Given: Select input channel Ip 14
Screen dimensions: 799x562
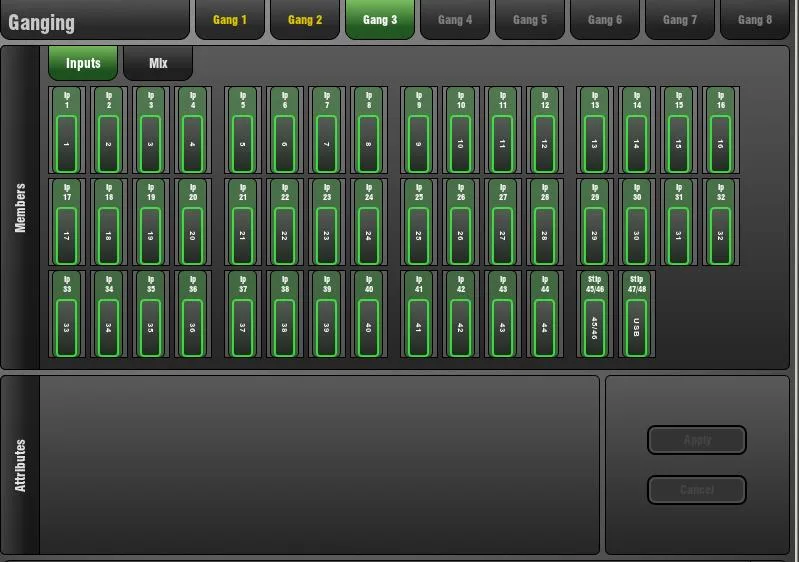Looking at the screenshot, I should pos(636,130).
